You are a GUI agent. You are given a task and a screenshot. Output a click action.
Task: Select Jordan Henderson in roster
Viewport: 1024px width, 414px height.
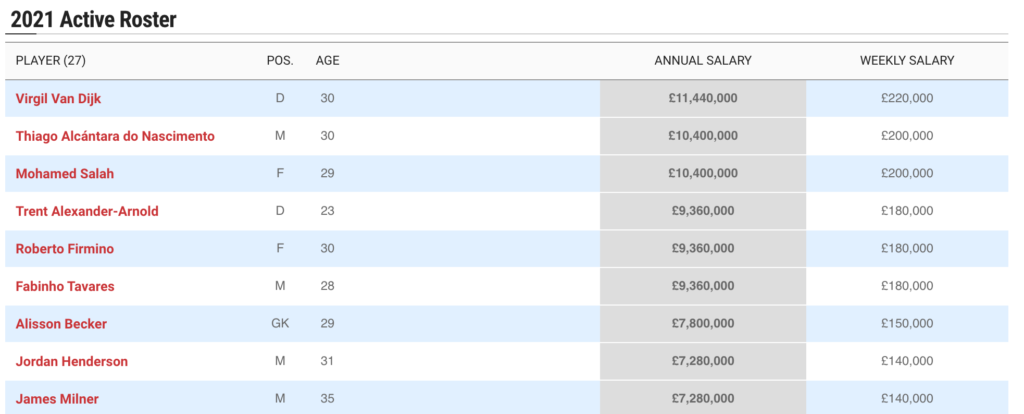coord(72,361)
